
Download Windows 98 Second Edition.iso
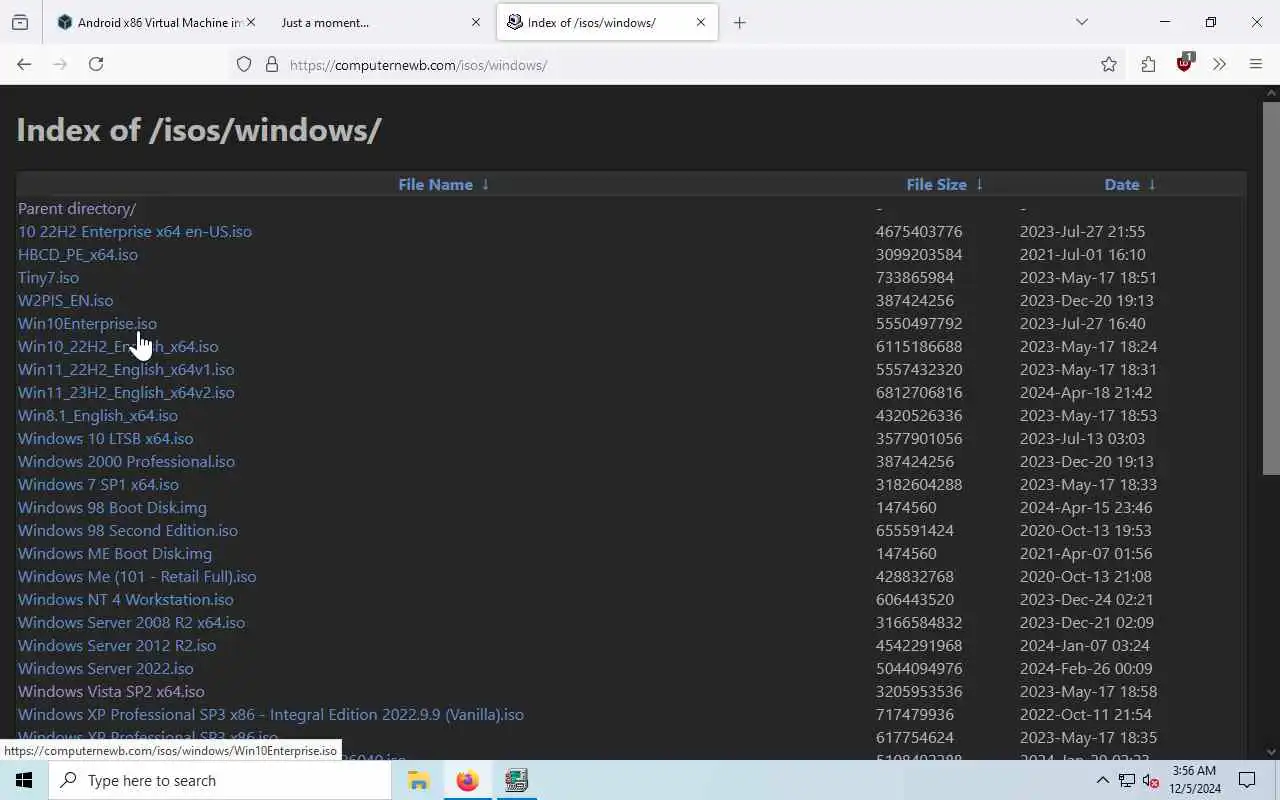(128, 530)
